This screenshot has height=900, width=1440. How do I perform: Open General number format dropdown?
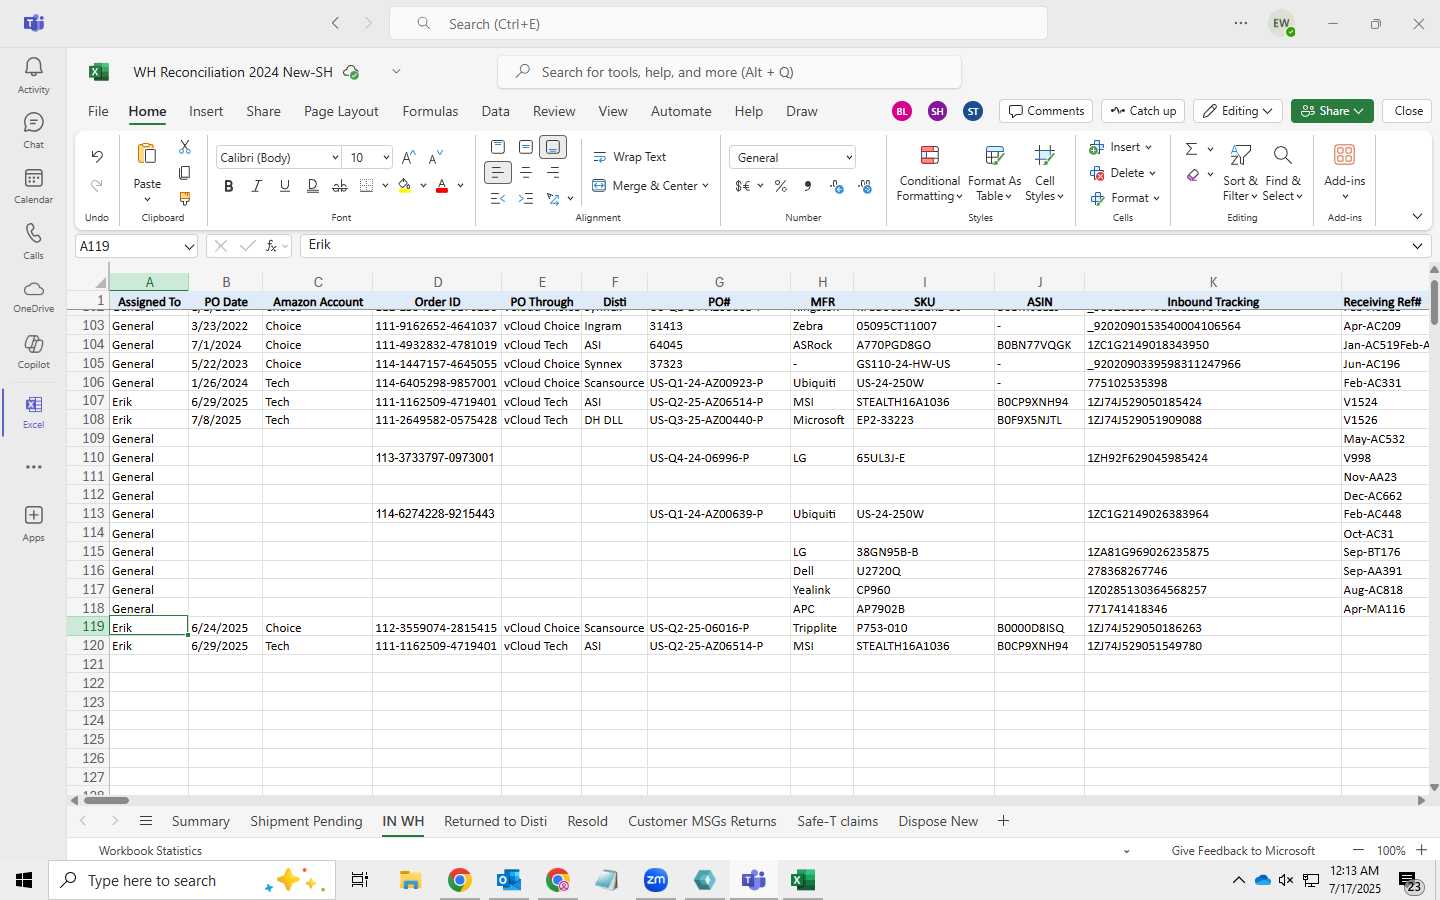click(x=849, y=157)
